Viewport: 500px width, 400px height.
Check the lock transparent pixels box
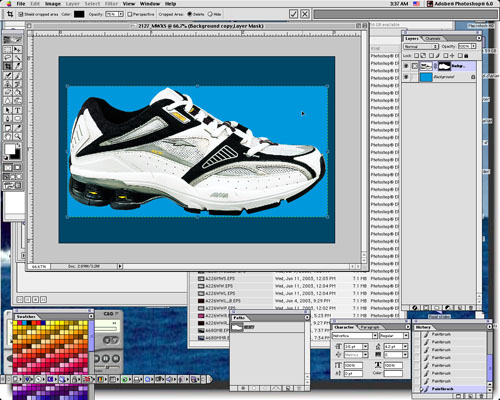click(417, 55)
